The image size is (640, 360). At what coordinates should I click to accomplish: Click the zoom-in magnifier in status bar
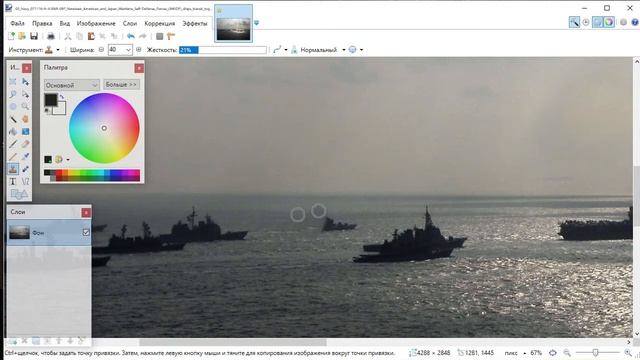coord(628,353)
